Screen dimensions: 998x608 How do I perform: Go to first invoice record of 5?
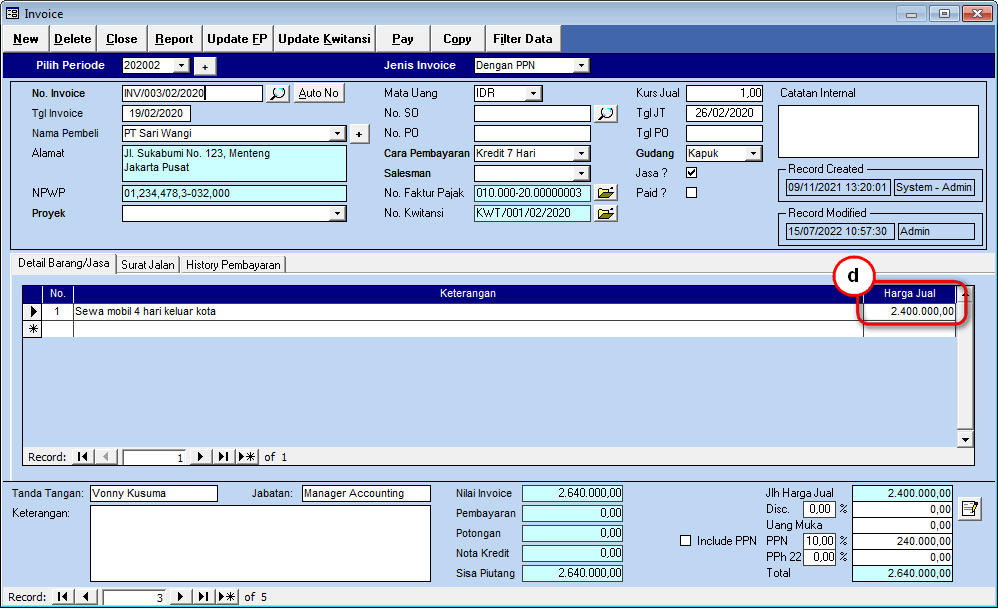62,597
